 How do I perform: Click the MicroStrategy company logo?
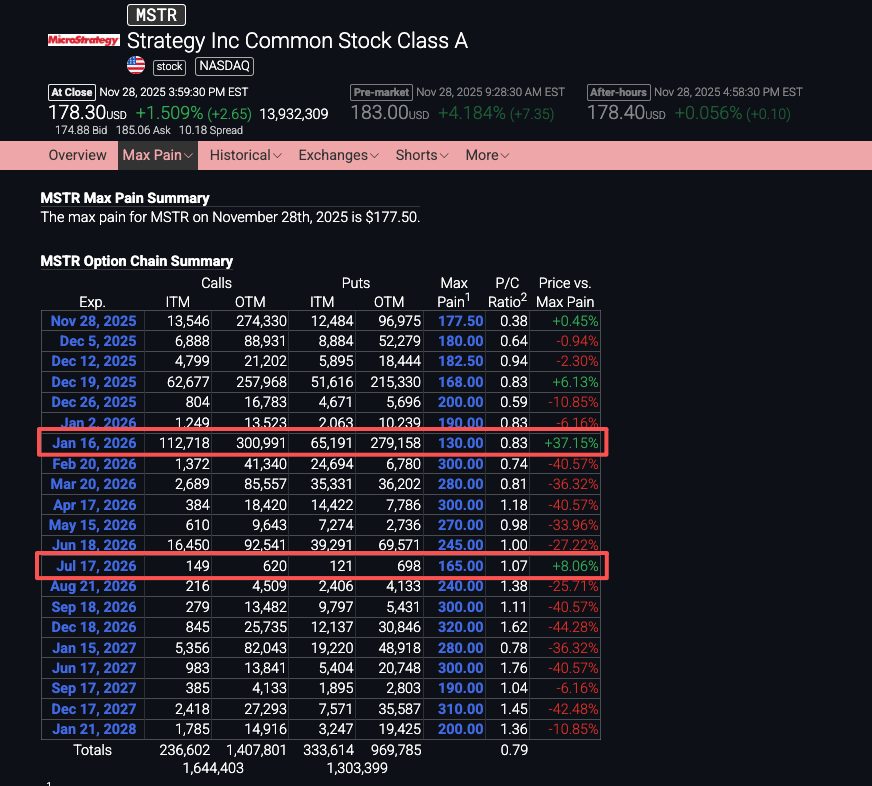[83, 40]
